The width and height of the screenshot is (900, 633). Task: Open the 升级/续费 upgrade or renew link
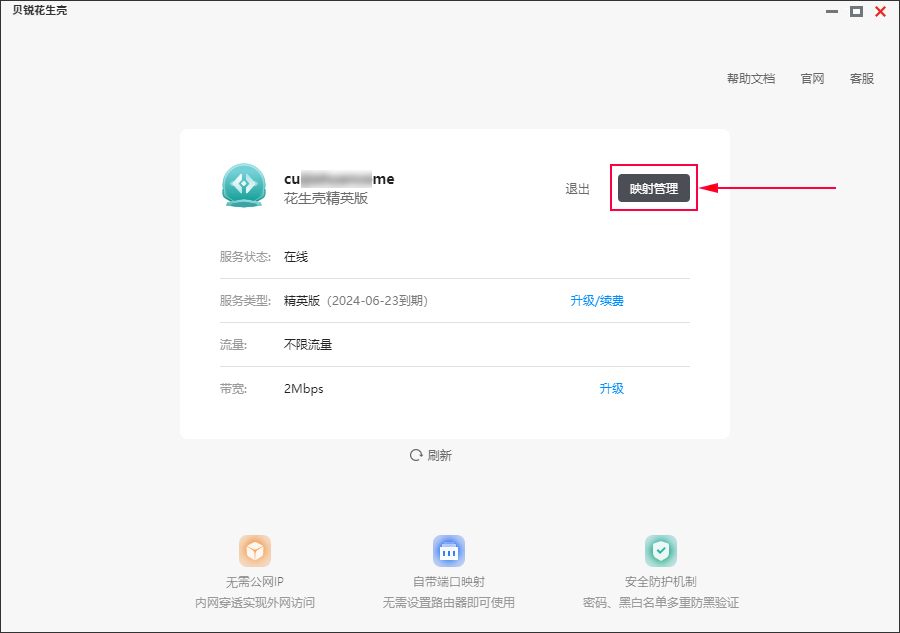coord(597,301)
